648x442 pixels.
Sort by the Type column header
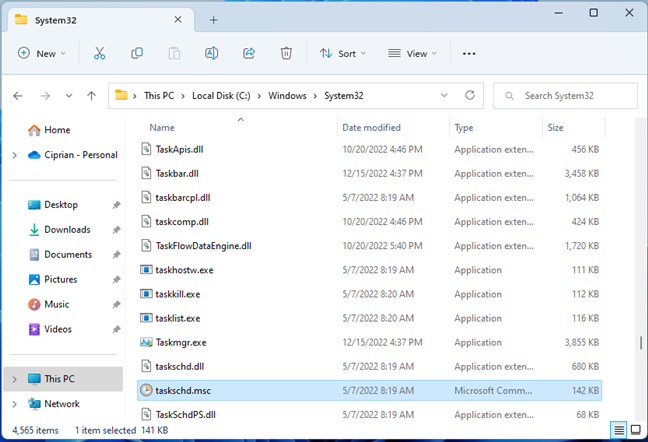464,128
